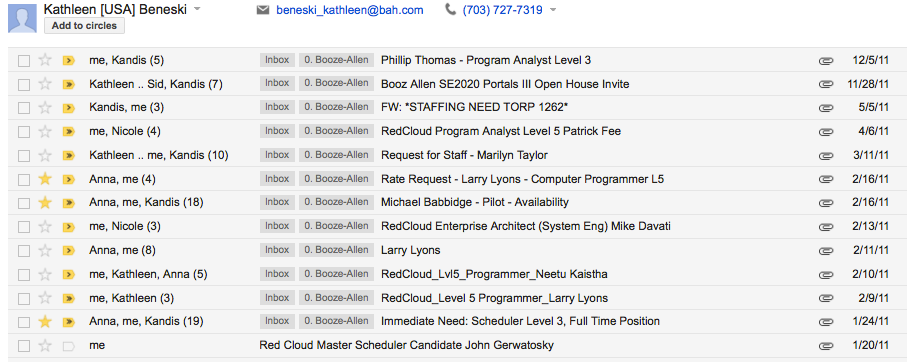Star the Red Cloud Master Scheduler email

click(x=45, y=346)
